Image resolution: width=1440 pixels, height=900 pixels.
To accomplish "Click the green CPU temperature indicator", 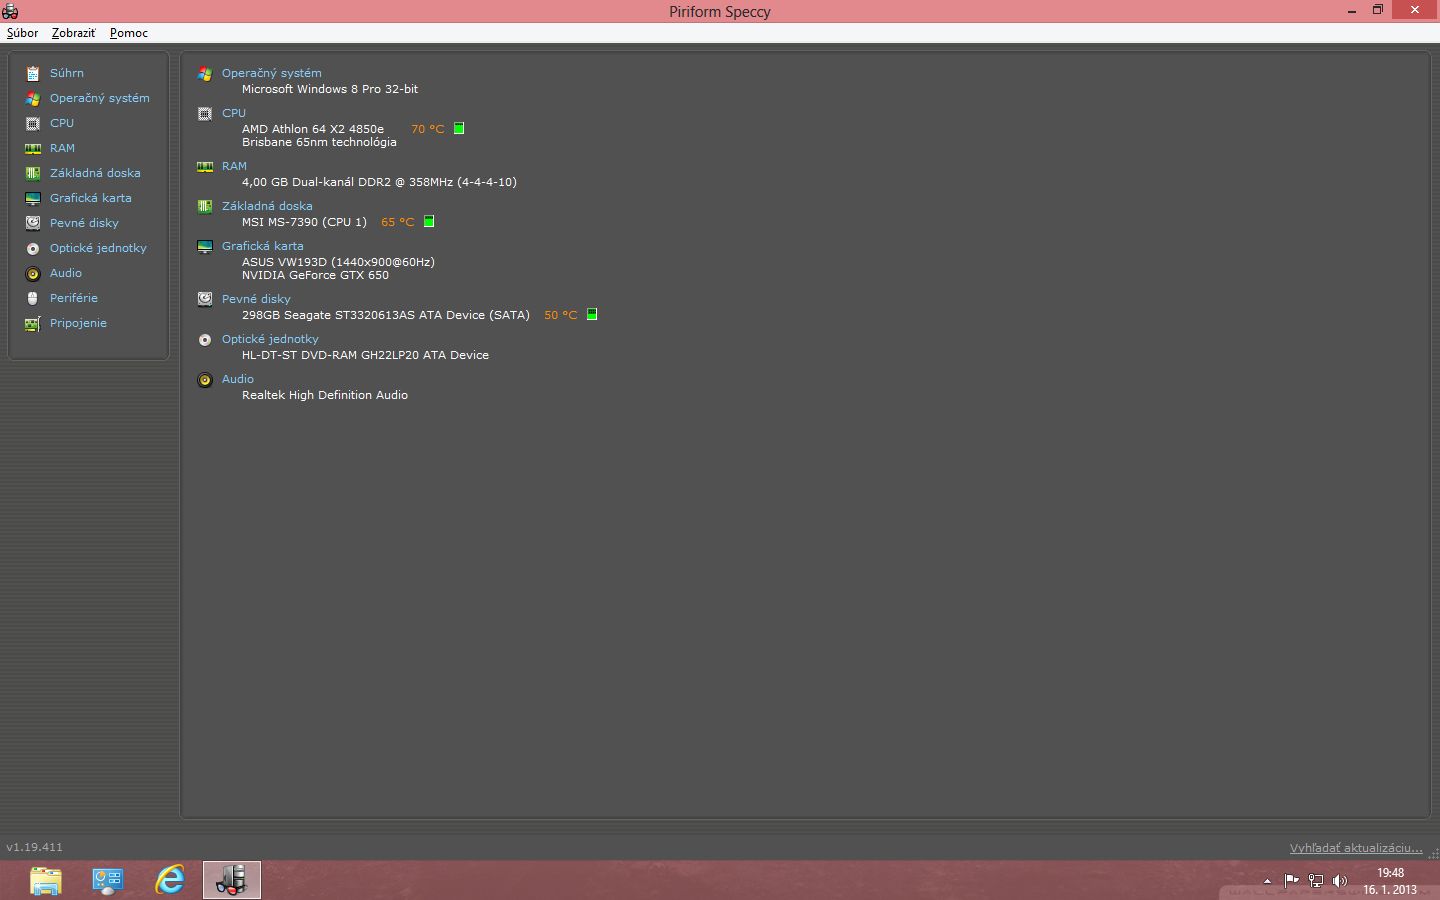I will pyautogui.click(x=459, y=128).
